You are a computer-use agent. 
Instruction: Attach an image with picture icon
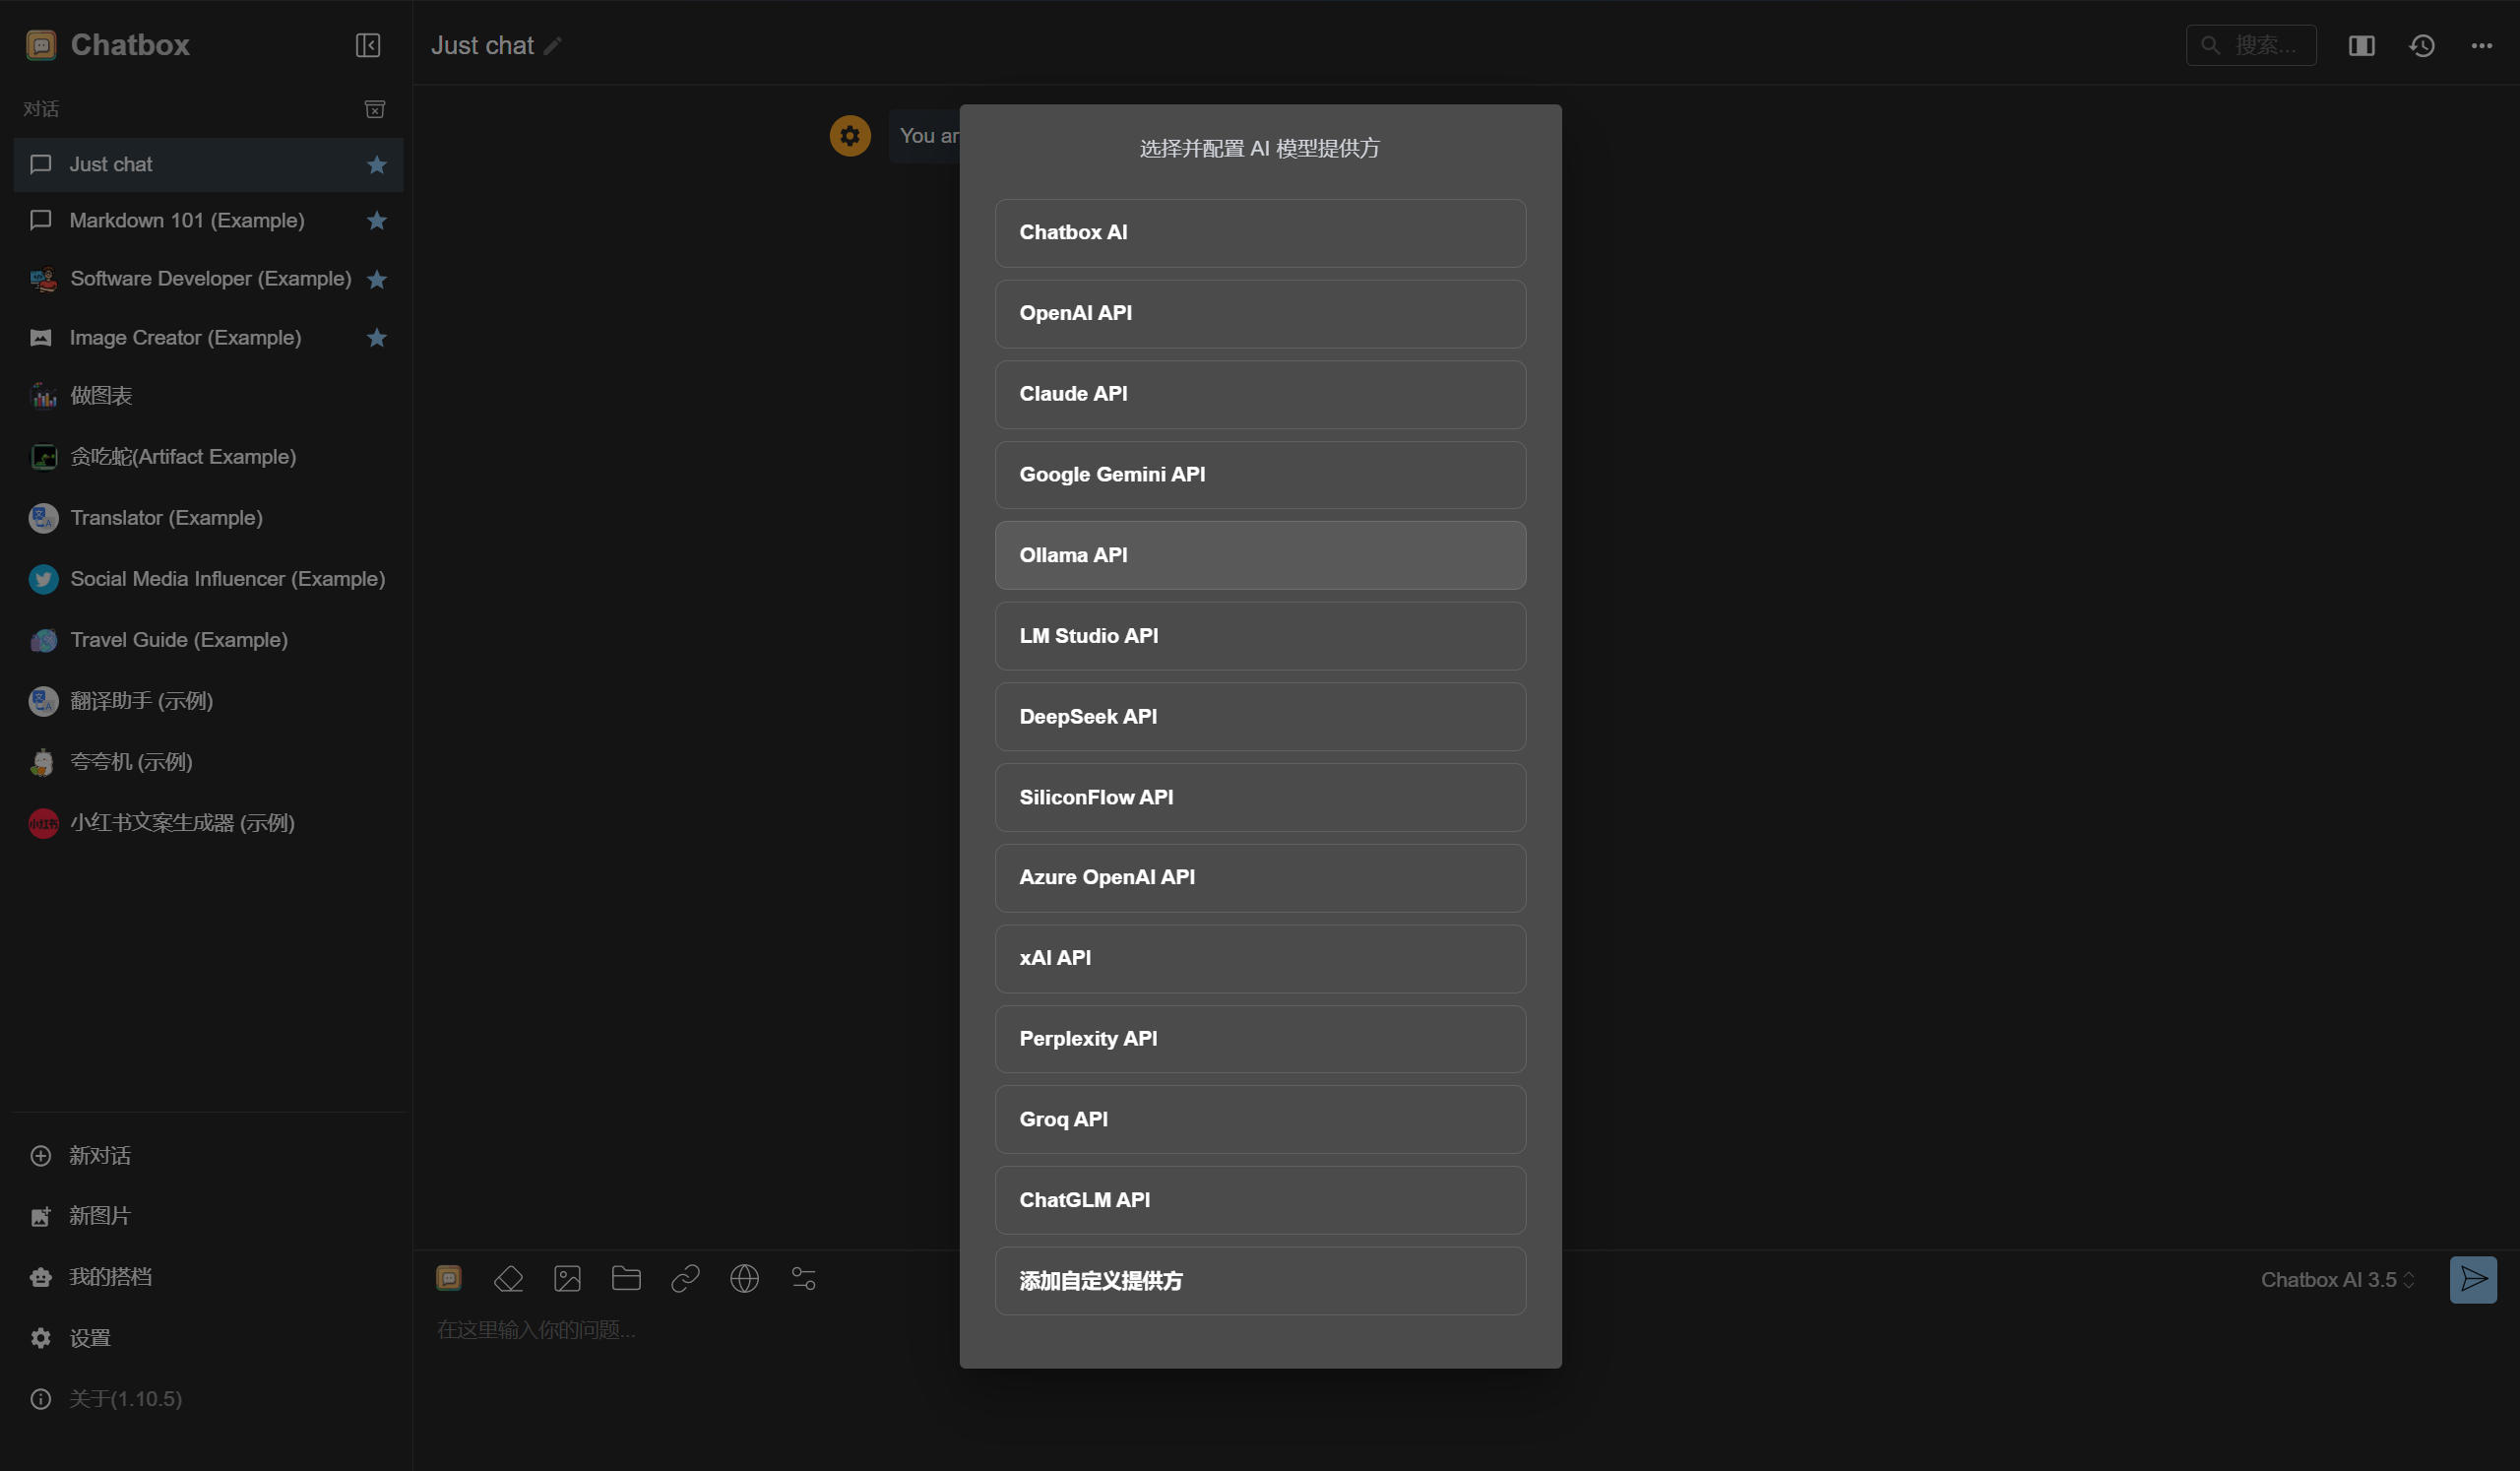pos(567,1278)
